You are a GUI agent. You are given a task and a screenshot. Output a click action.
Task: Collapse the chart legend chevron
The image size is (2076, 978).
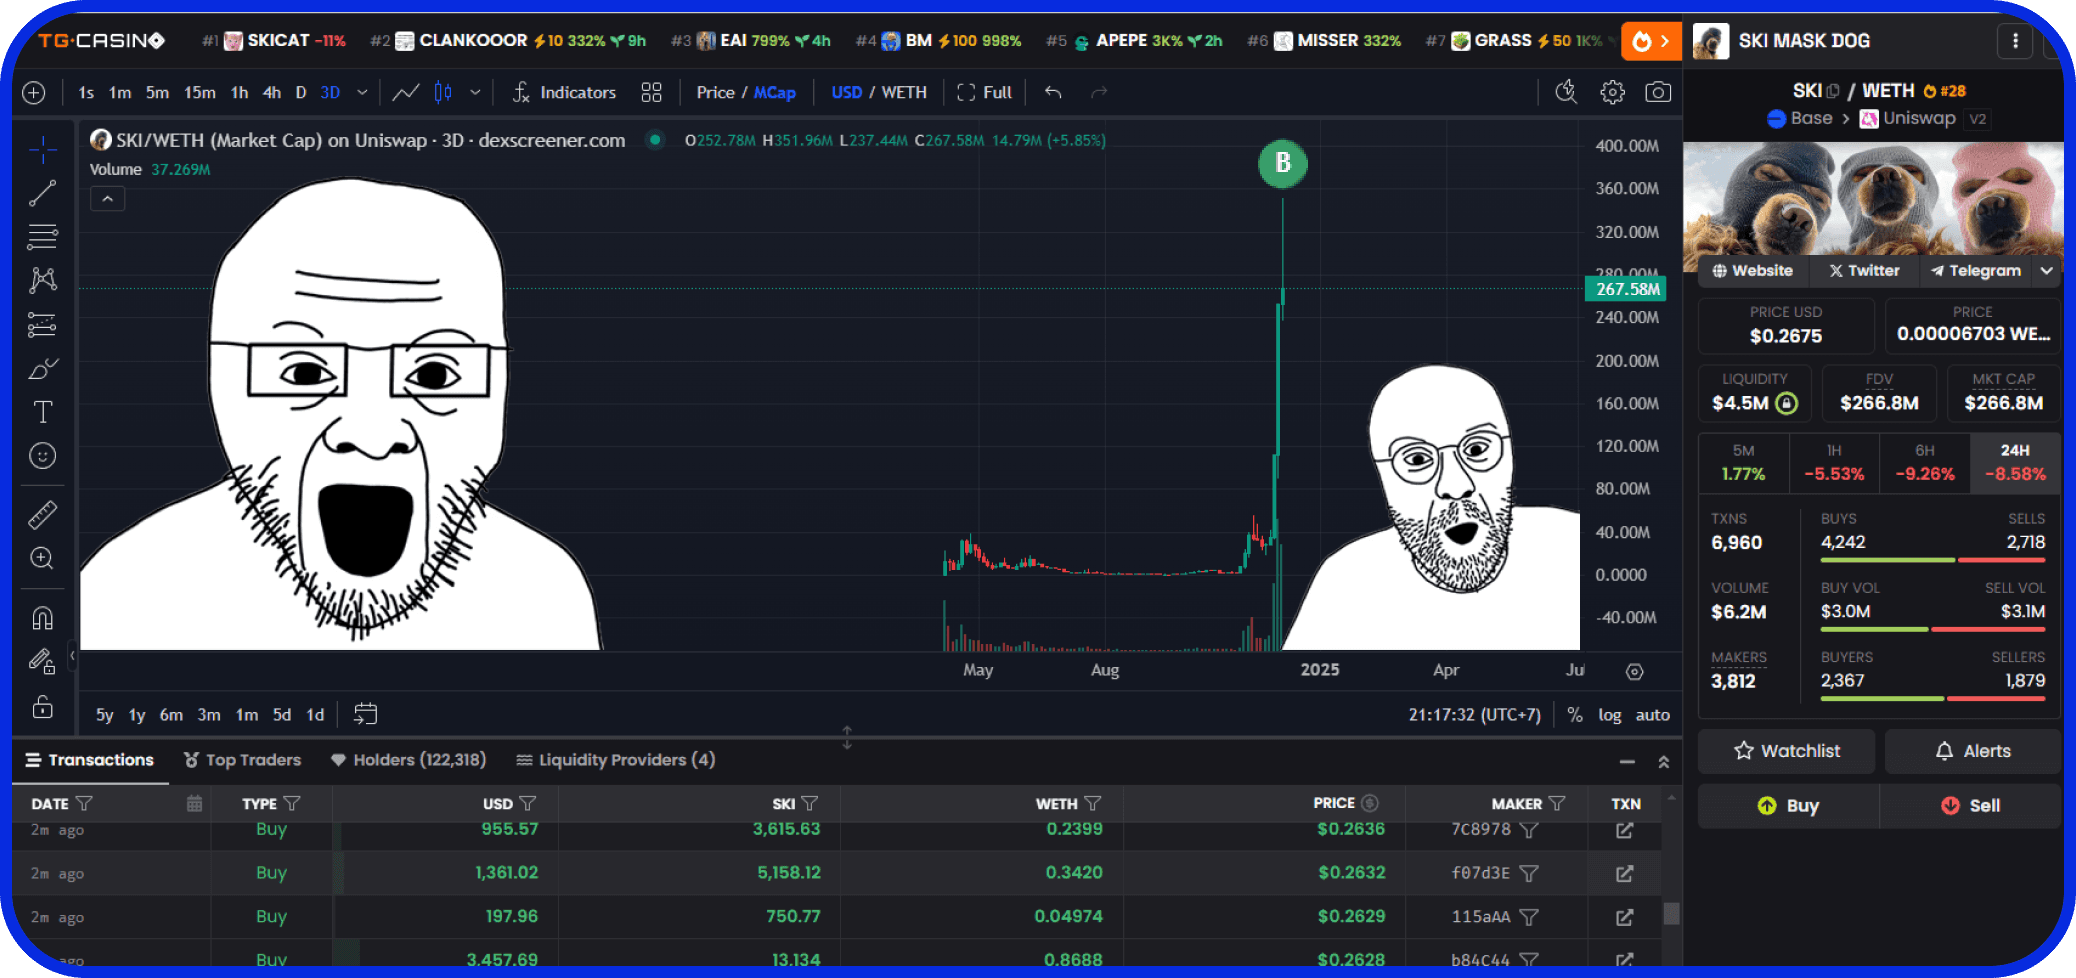click(107, 199)
